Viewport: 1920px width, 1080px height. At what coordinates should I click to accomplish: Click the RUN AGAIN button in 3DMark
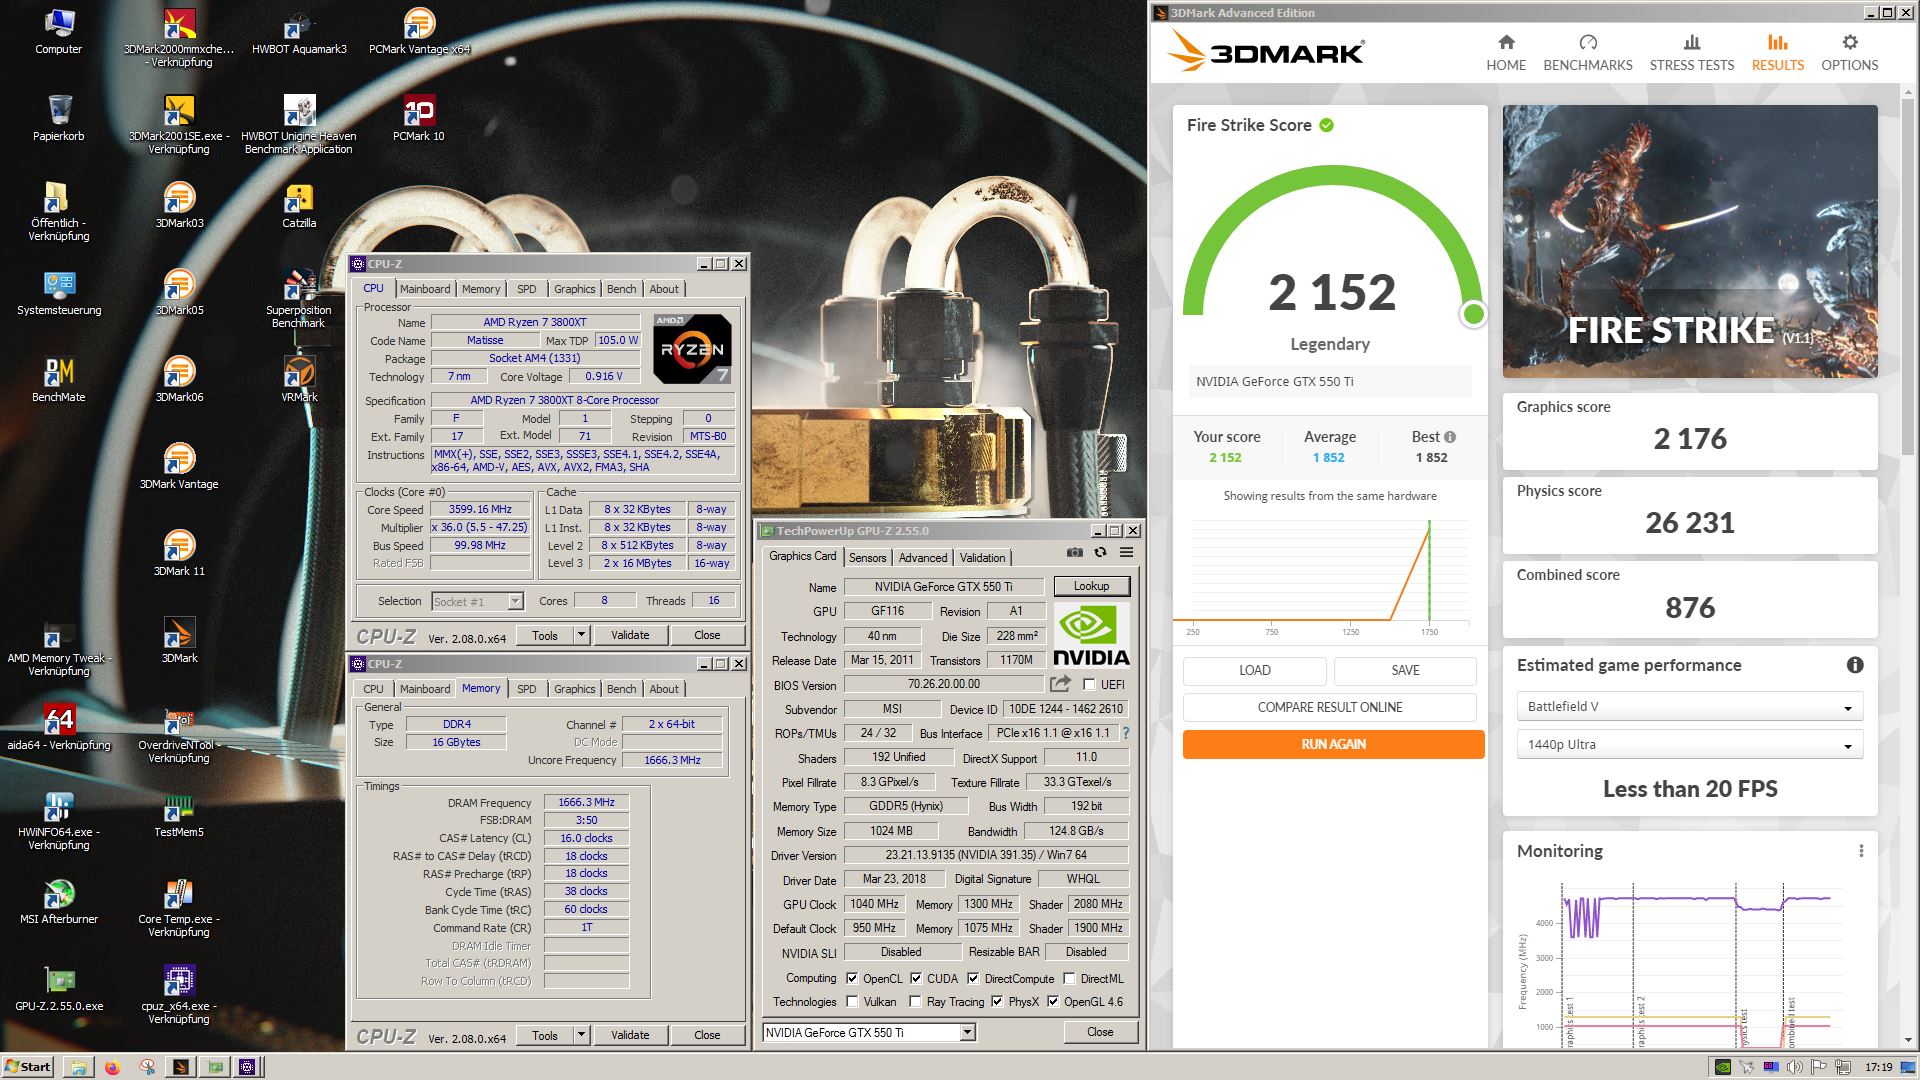point(1333,744)
